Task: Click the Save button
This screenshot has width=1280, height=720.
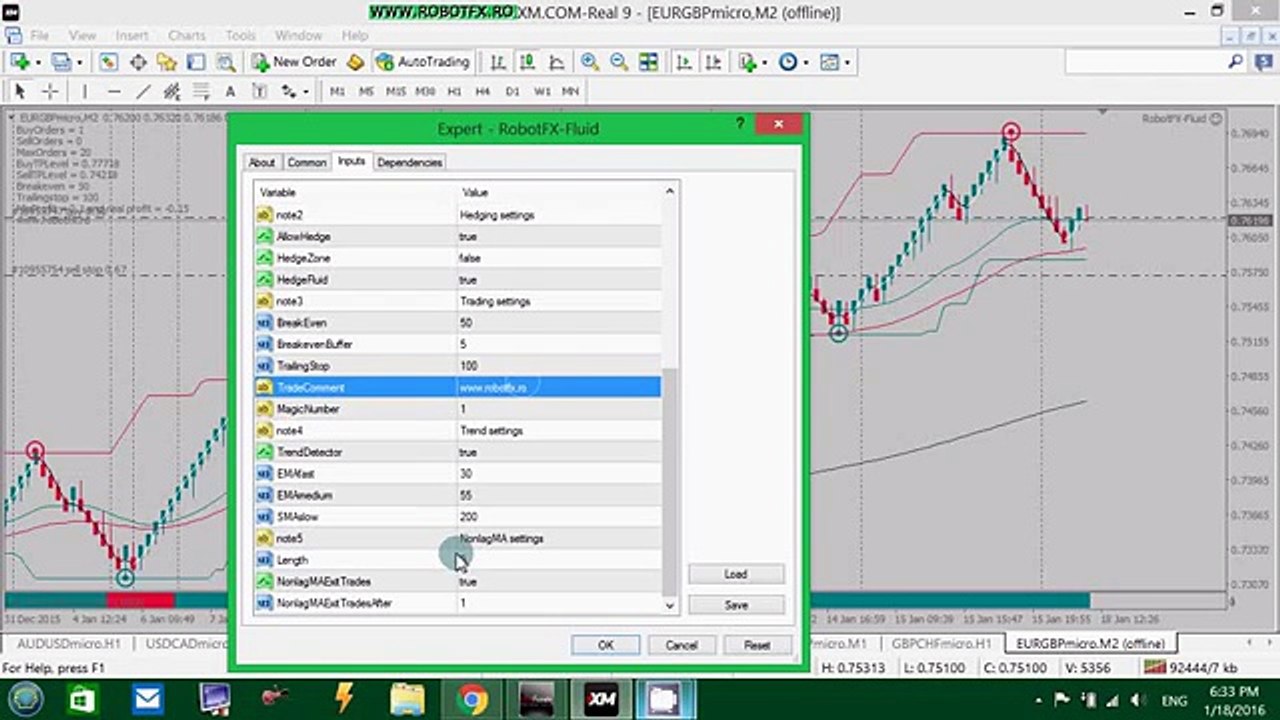Action: 736,605
